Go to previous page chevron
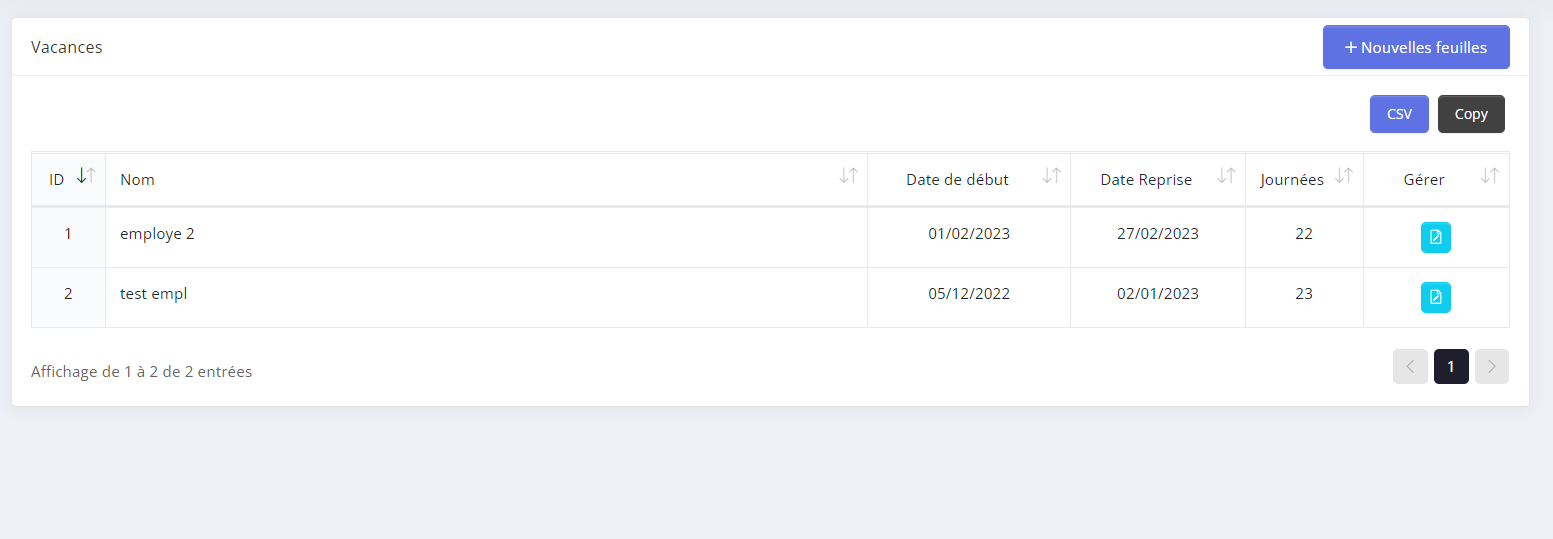 pyautogui.click(x=1410, y=367)
